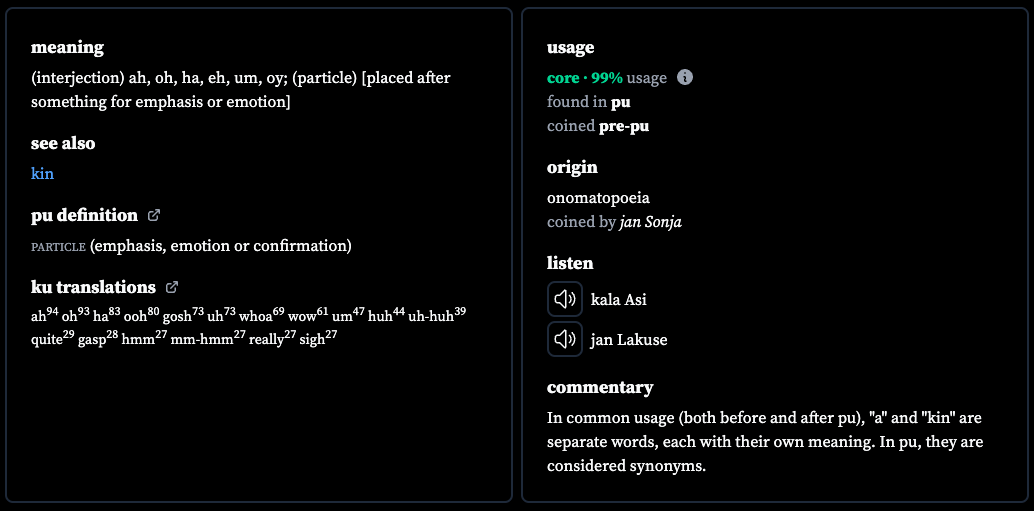Click the 'sigh' ku translation
This screenshot has width=1034, height=511.
[318, 339]
